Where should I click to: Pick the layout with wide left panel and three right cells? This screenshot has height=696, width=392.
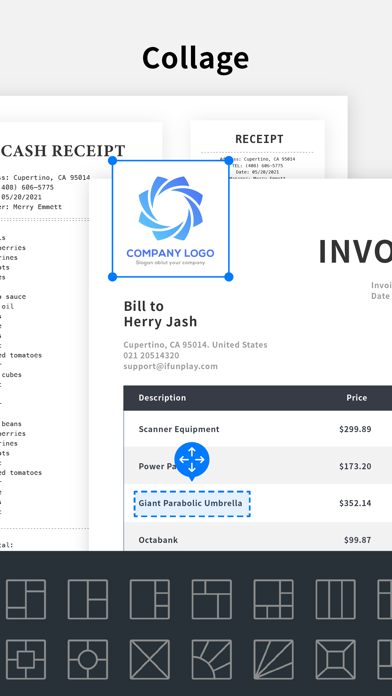tap(150, 599)
